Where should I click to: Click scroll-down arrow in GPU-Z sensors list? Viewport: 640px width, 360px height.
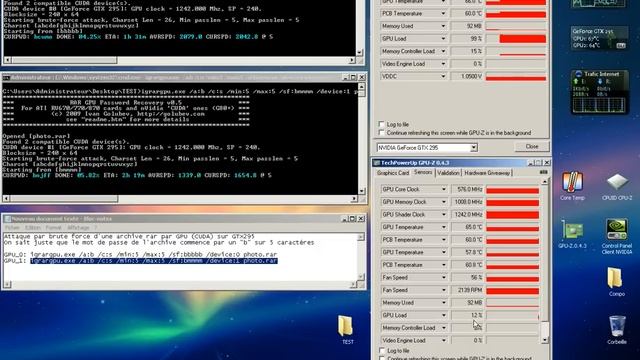544,340
